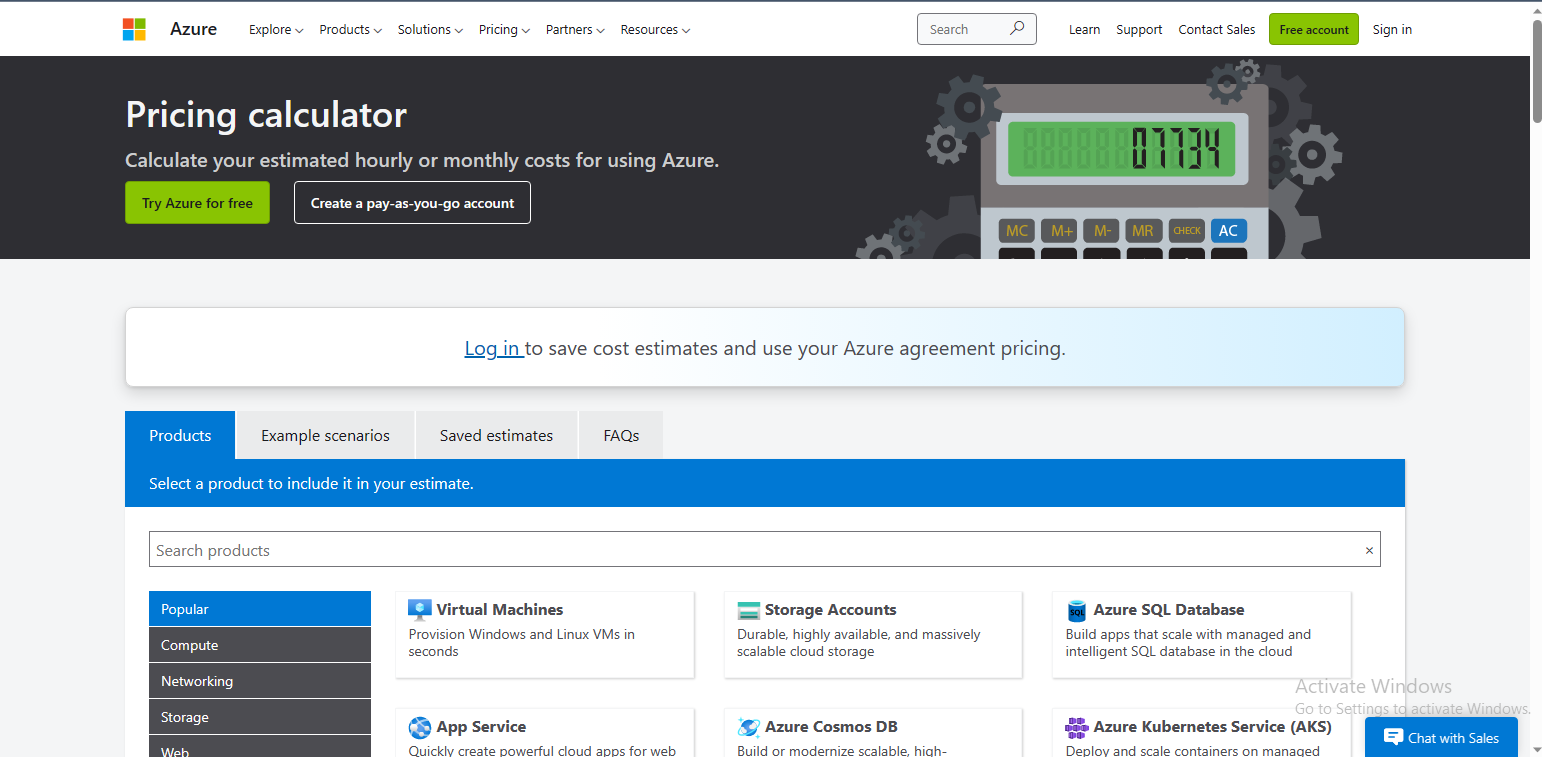Click the Azure Kubernetes Service icon
Viewport: 1542px width, 757px height.
click(1077, 727)
